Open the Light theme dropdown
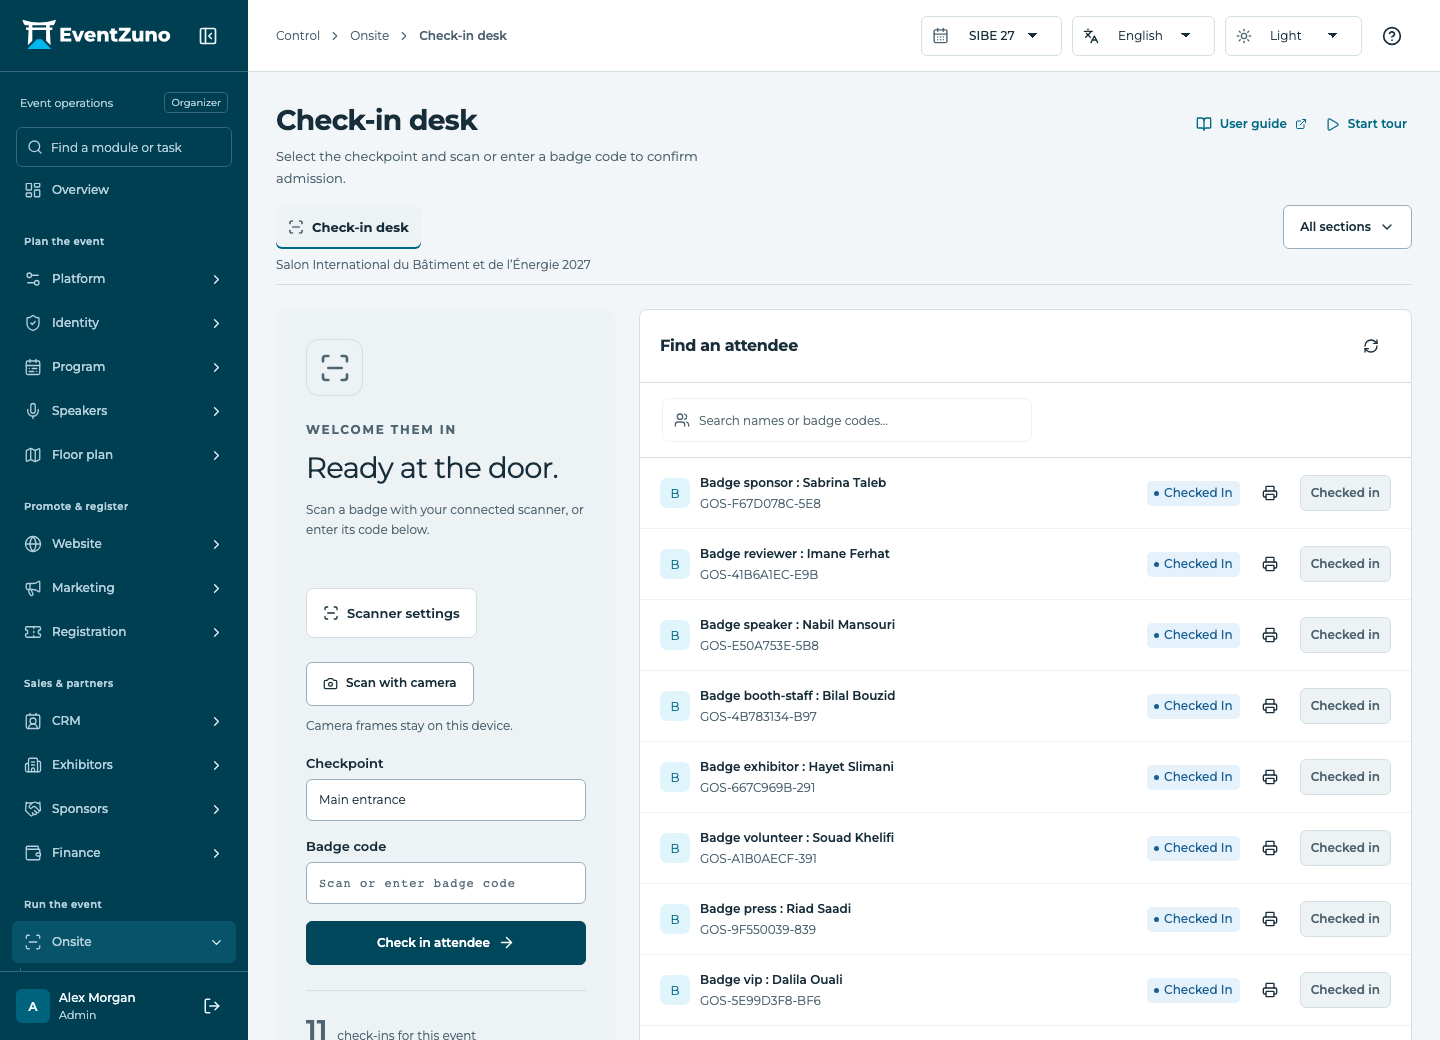This screenshot has height=1040, width=1440. click(1293, 36)
